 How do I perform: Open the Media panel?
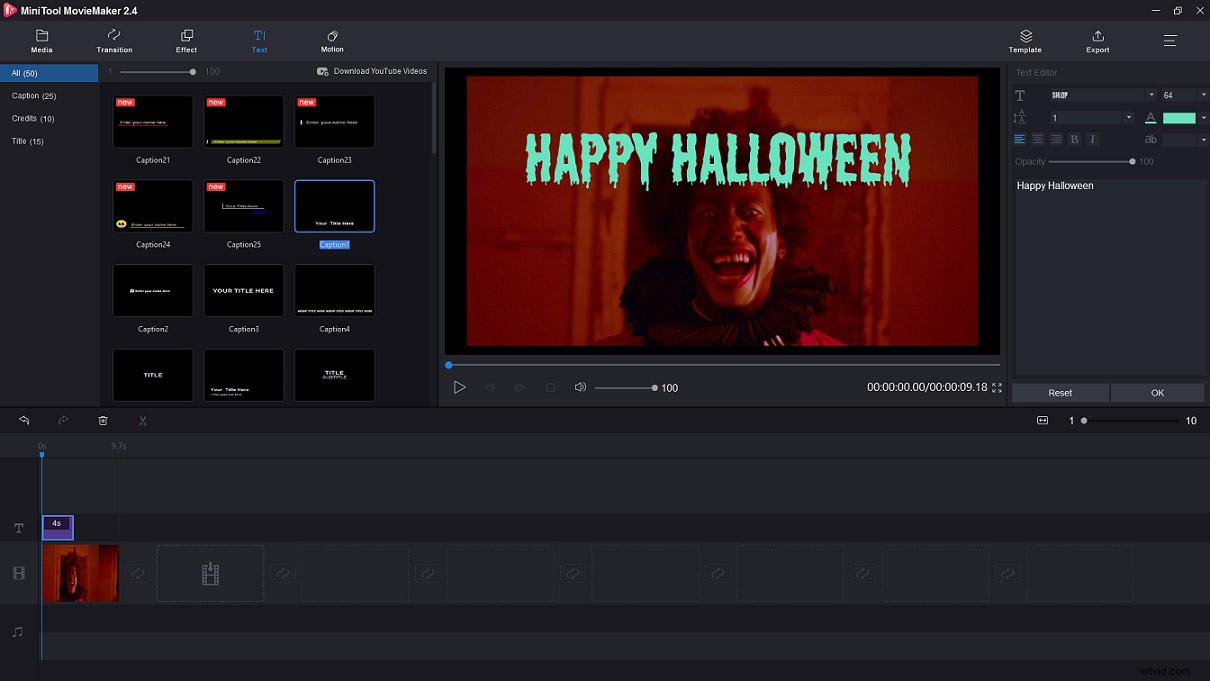41,40
